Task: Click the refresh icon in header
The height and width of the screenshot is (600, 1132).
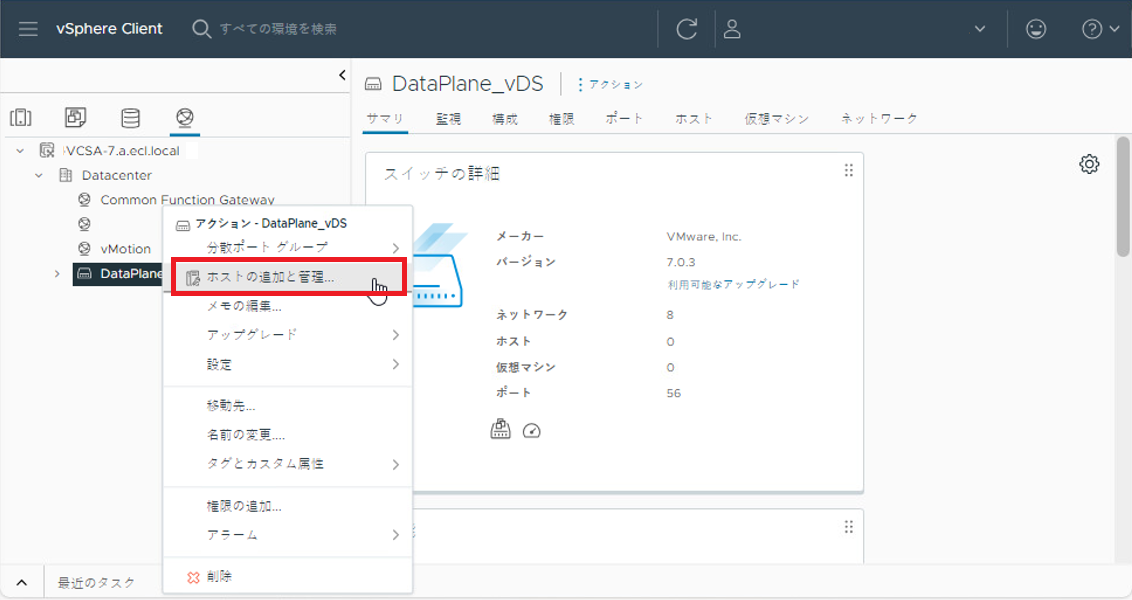Action: click(686, 29)
